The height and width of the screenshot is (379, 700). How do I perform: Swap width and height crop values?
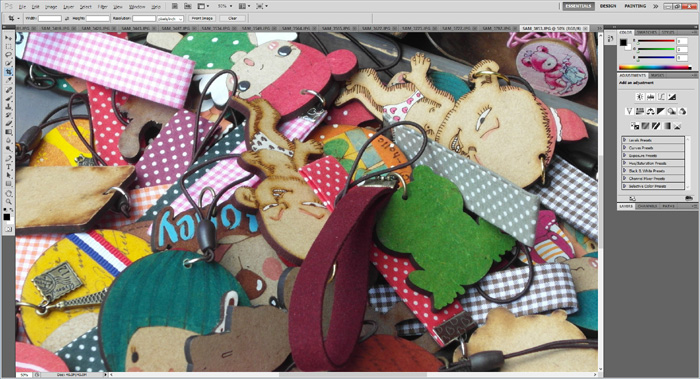click(67, 18)
